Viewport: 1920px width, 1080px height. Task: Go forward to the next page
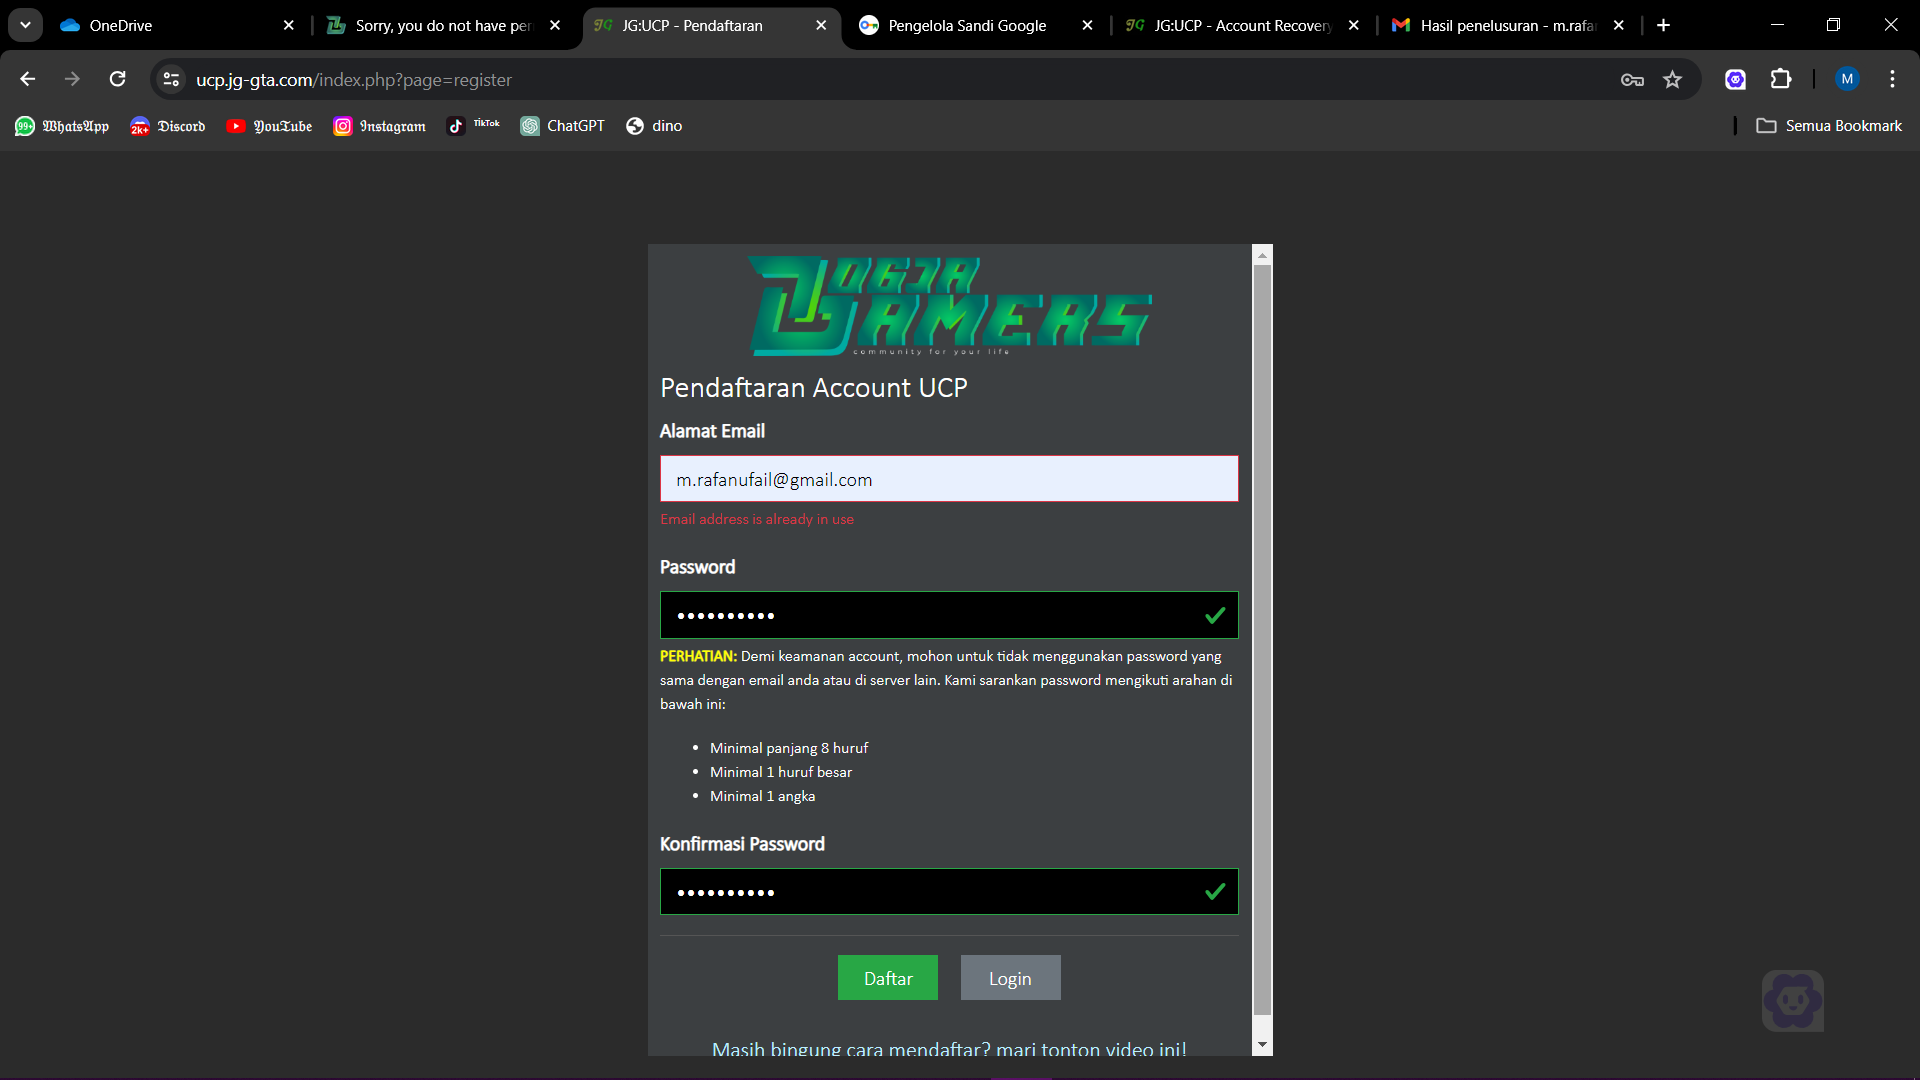tap(72, 79)
